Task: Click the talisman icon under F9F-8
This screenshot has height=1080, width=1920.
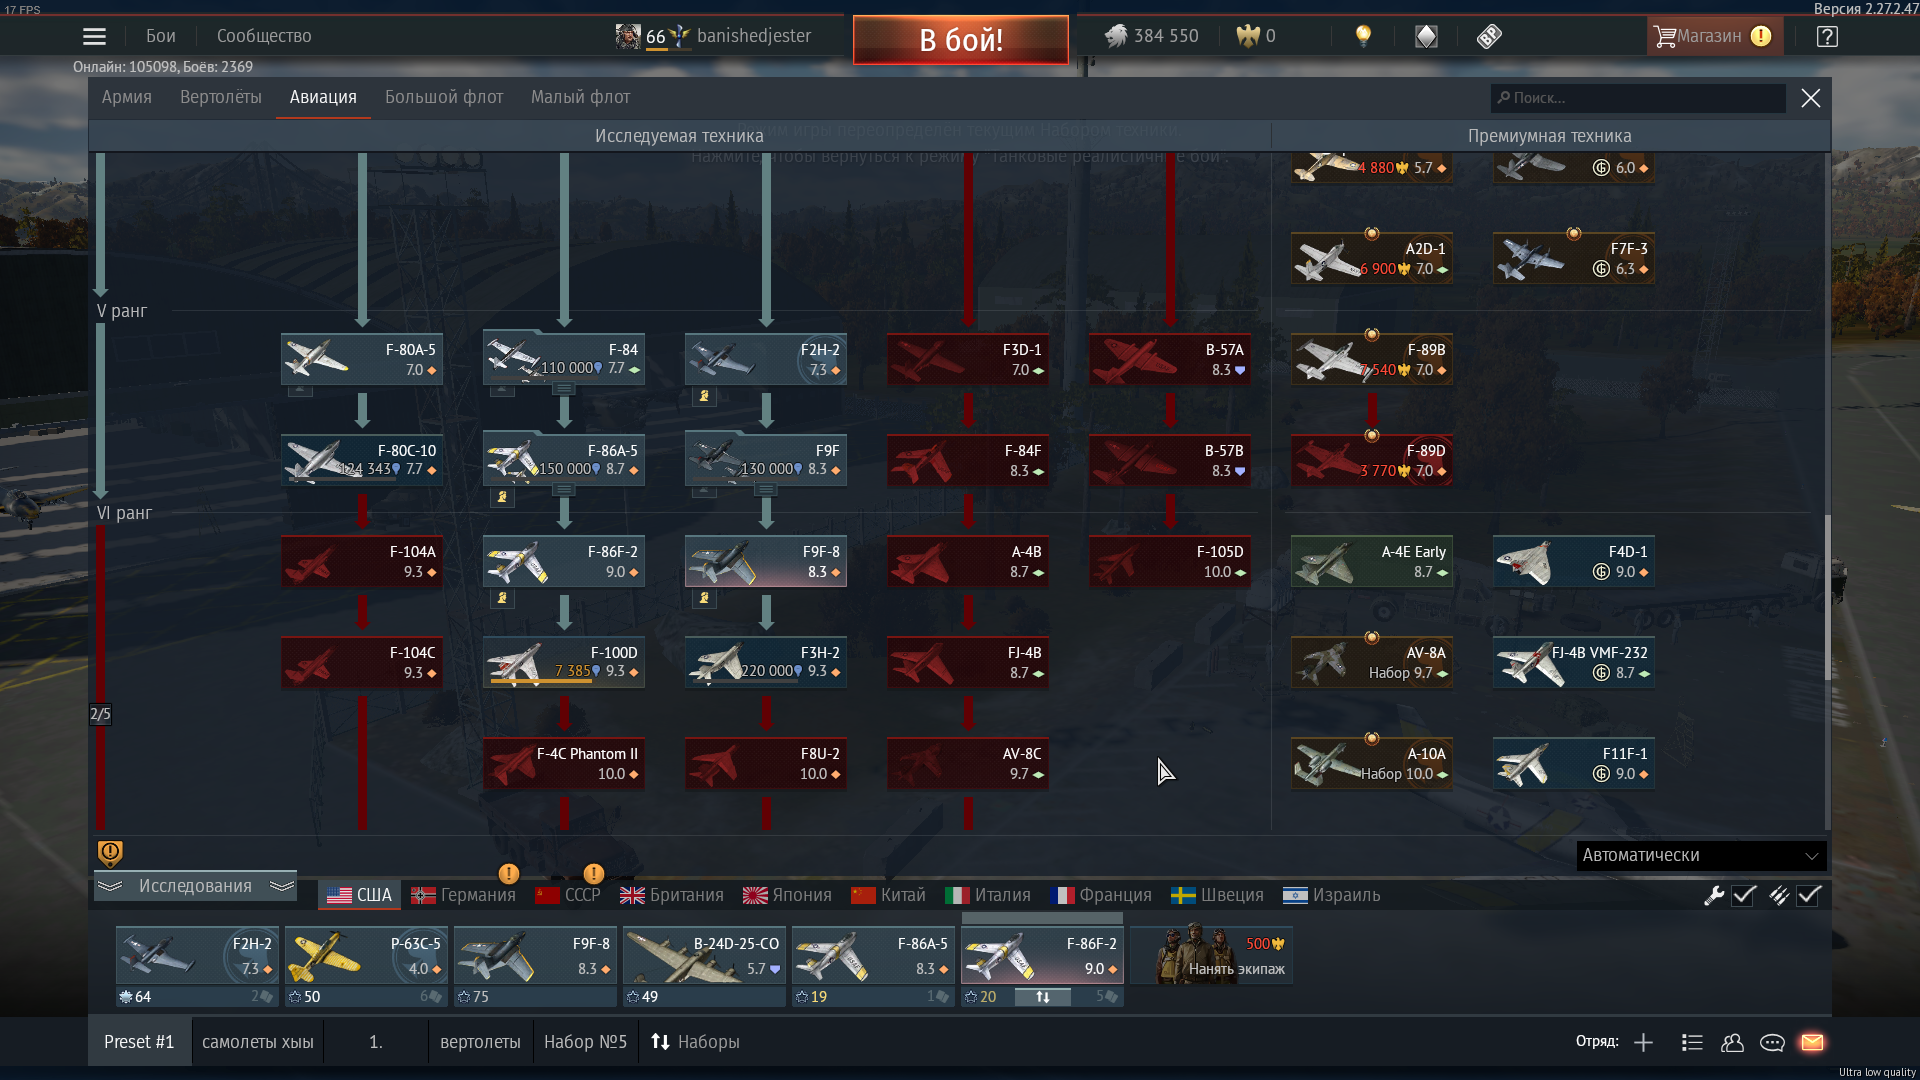Action: tap(704, 599)
